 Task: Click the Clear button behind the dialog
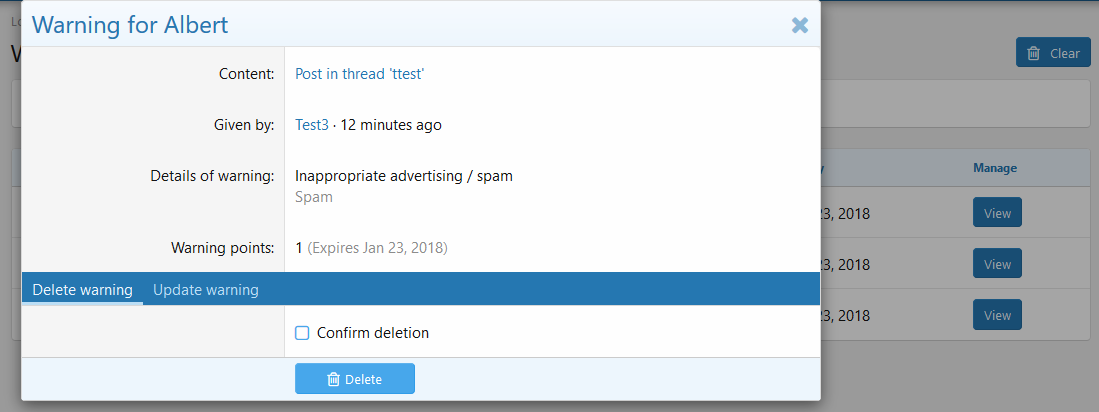click(1053, 53)
